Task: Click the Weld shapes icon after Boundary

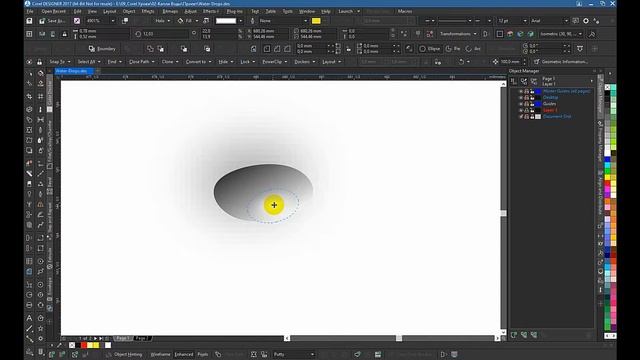Action: click(150, 49)
